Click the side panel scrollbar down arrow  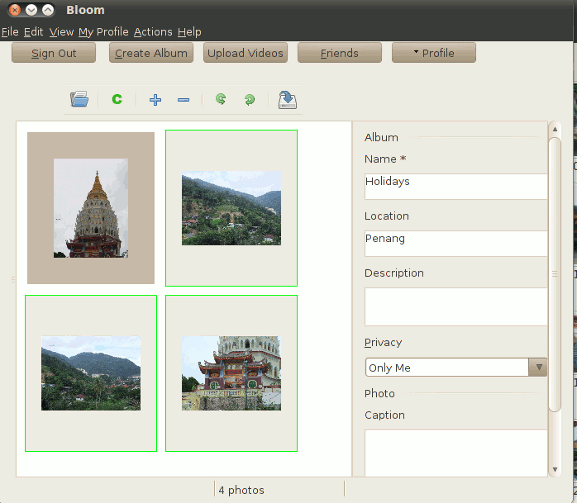[555, 469]
